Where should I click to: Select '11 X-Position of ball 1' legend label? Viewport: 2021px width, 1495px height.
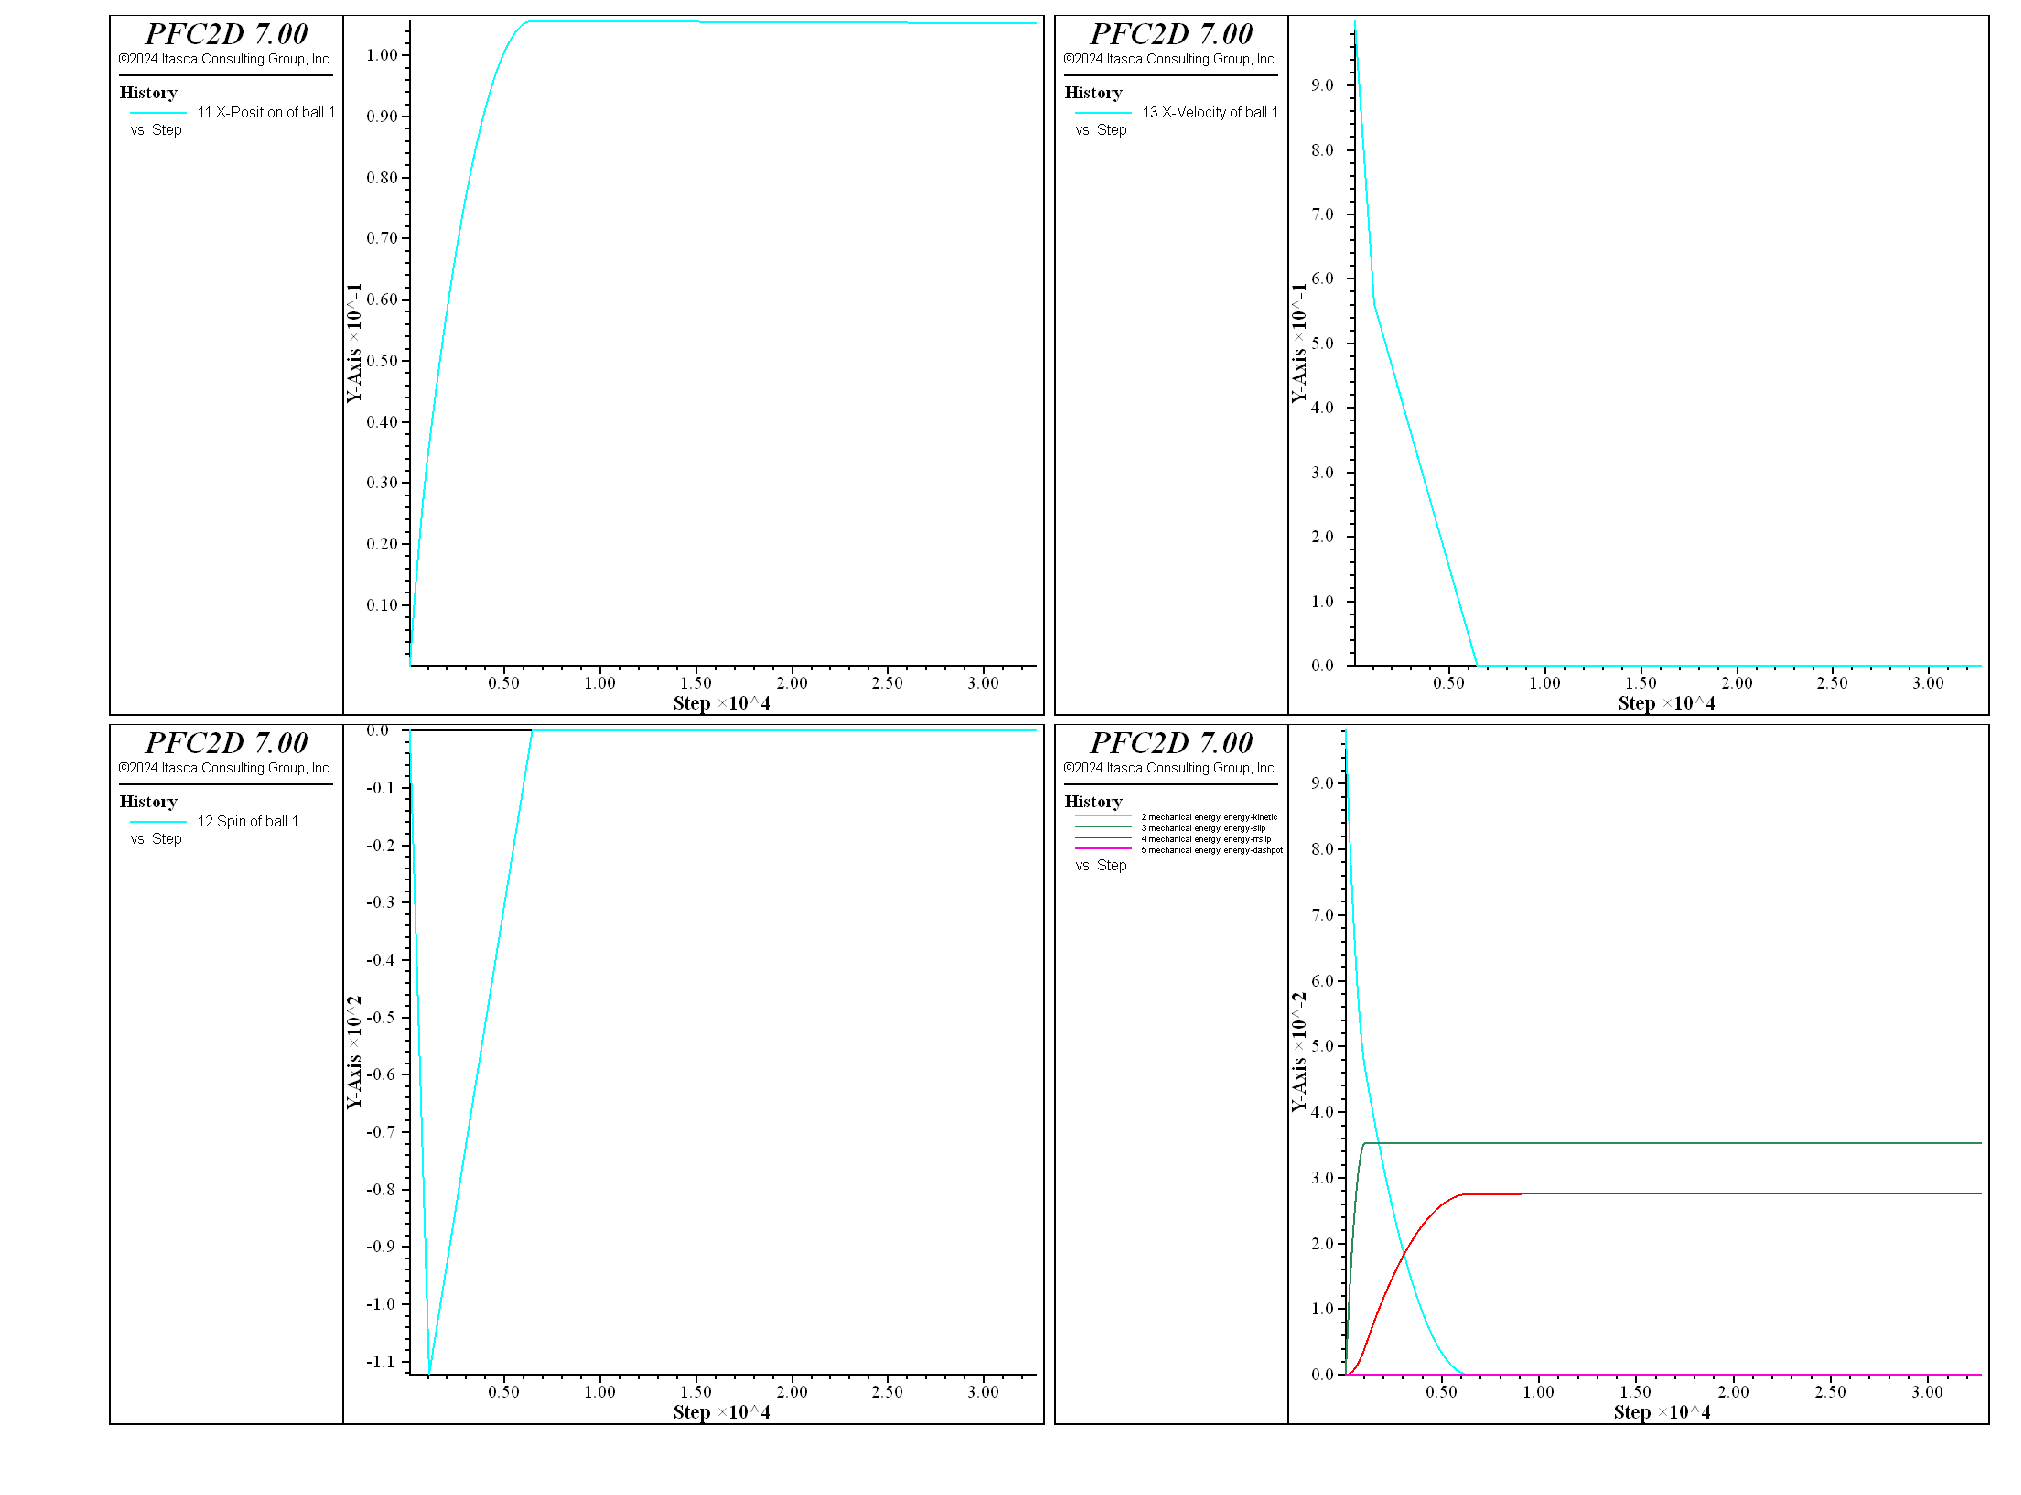coord(266,112)
